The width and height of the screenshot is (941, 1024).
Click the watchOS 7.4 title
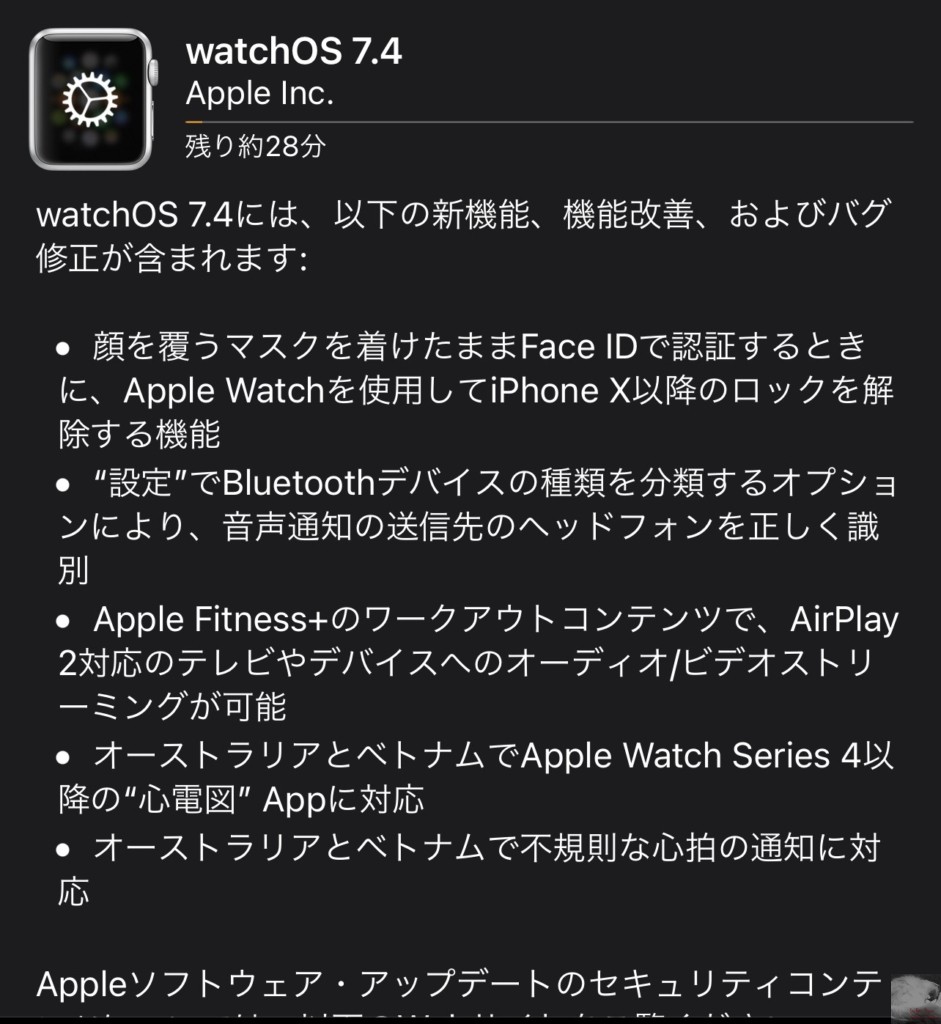[x=294, y=51]
